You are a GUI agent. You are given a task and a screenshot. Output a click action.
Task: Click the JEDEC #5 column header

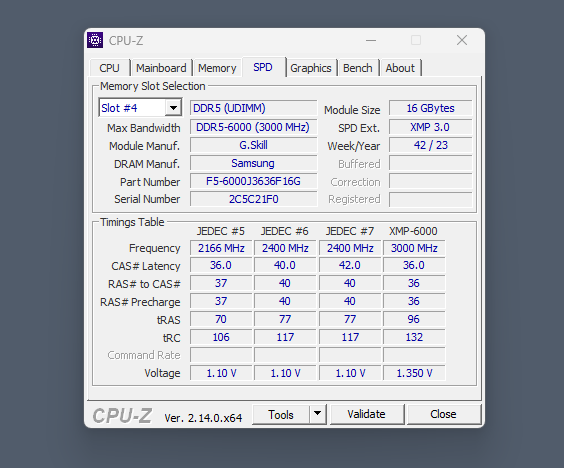[220, 231]
